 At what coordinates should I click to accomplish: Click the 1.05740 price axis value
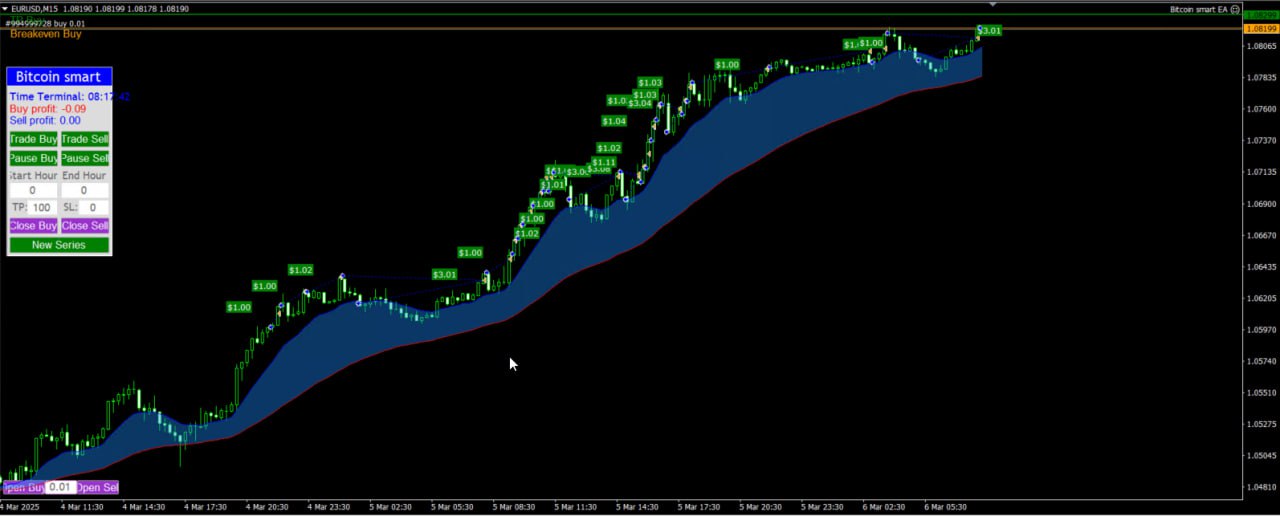point(1260,361)
